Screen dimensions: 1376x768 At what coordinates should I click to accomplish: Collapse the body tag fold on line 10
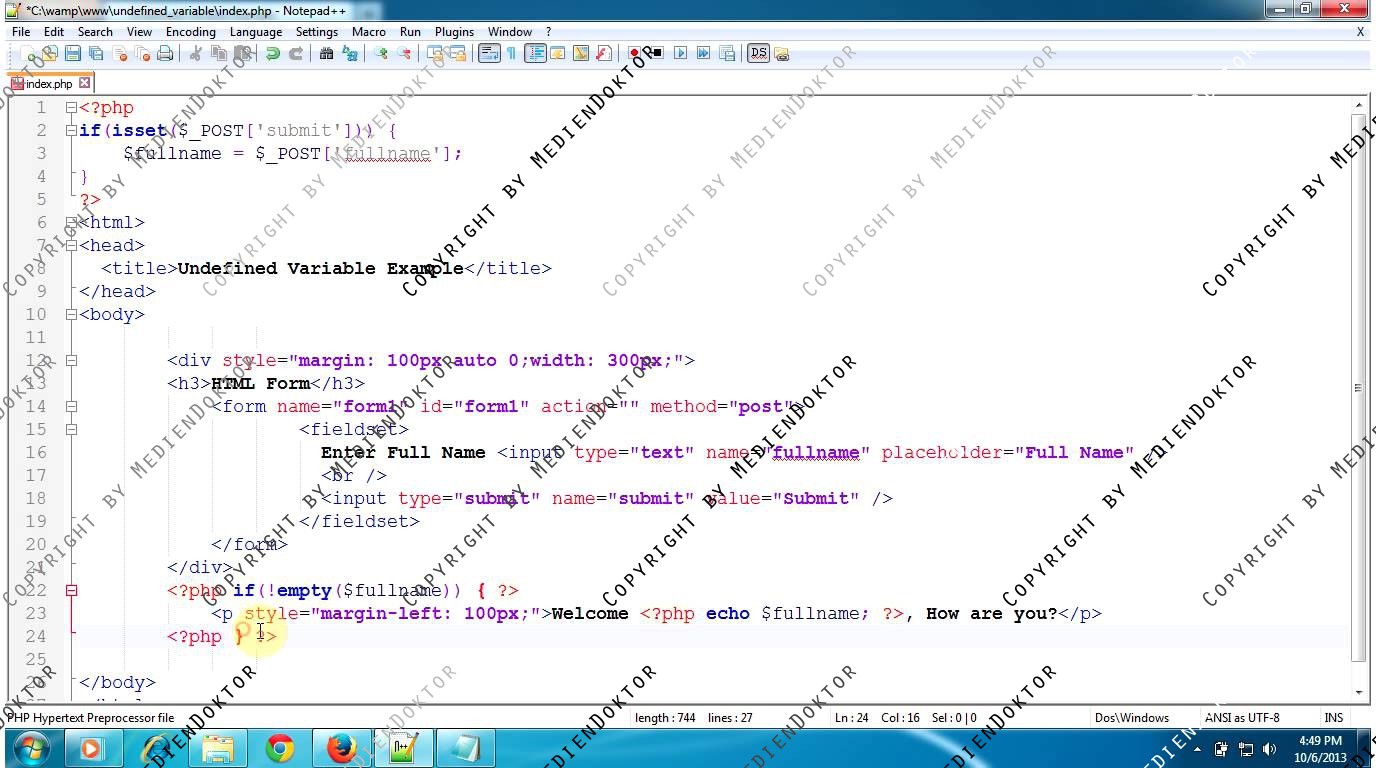(71, 314)
